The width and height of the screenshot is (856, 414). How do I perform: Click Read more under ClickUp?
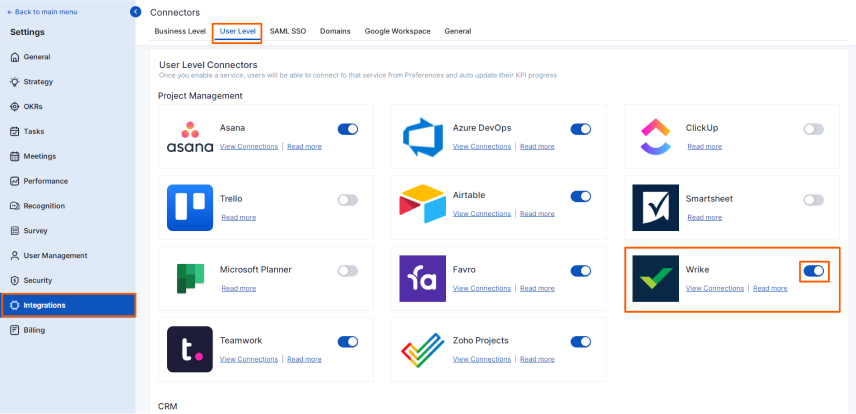pyautogui.click(x=704, y=146)
